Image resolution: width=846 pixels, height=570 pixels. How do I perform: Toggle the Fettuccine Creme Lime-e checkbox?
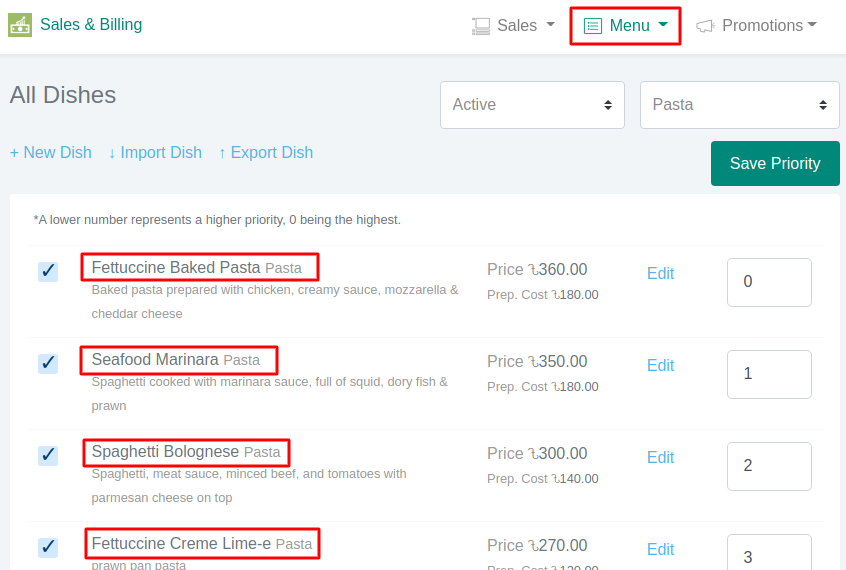pos(48,547)
